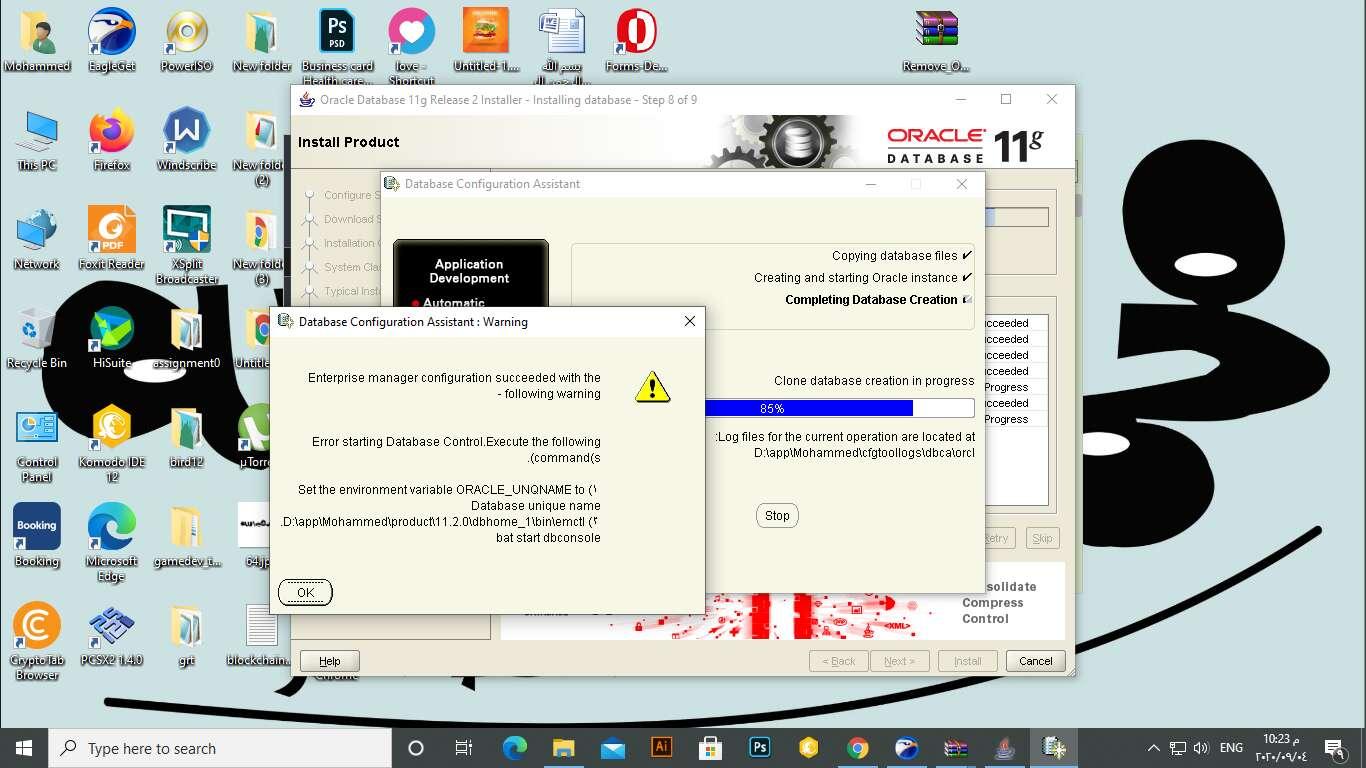Show hidden system tray icons
This screenshot has width=1366, height=768.
1153,748
